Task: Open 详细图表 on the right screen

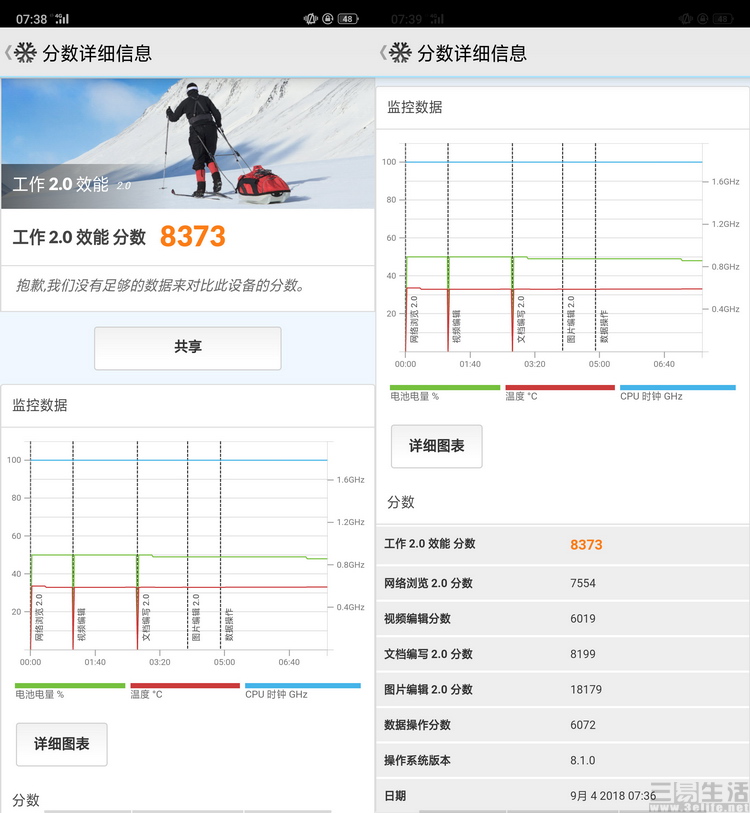Action: click(436, 446)
